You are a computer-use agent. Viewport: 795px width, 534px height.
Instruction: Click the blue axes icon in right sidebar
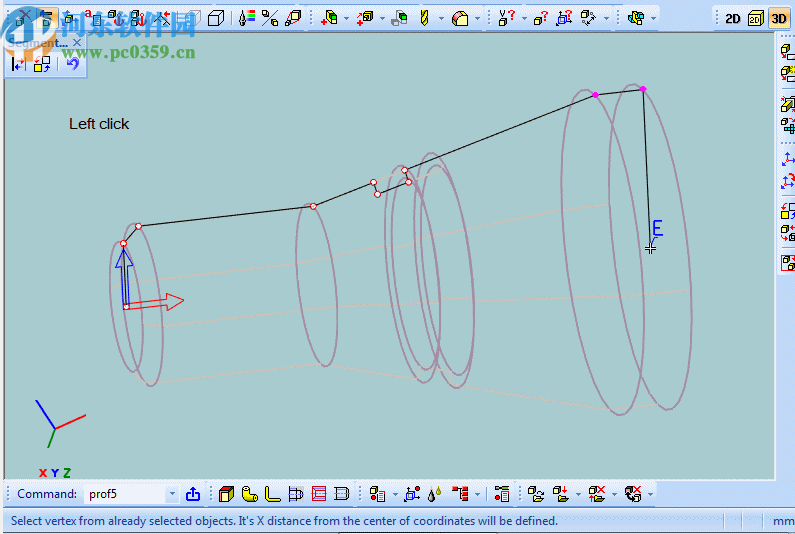(x=787, y=159)
